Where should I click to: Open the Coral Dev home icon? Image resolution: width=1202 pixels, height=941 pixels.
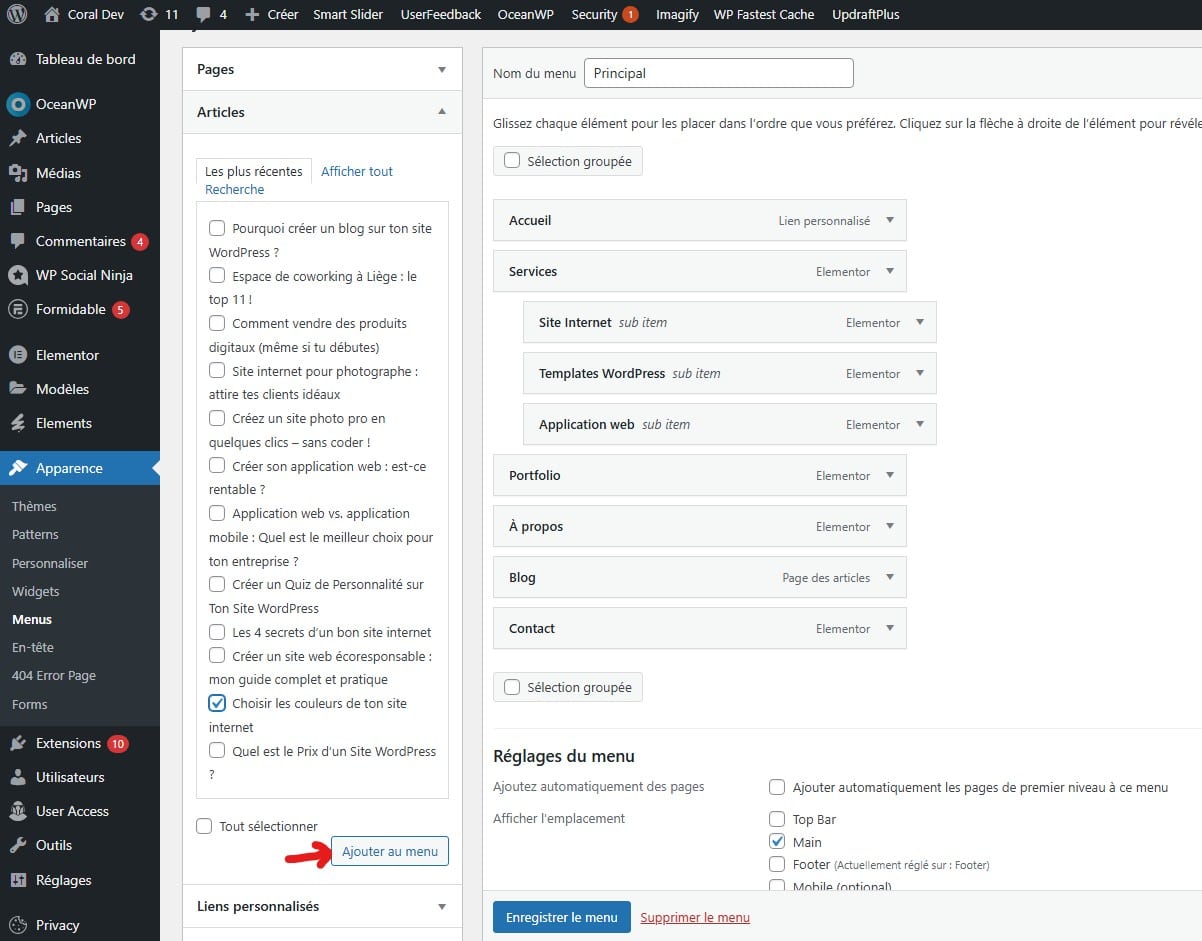pos(52,14)
